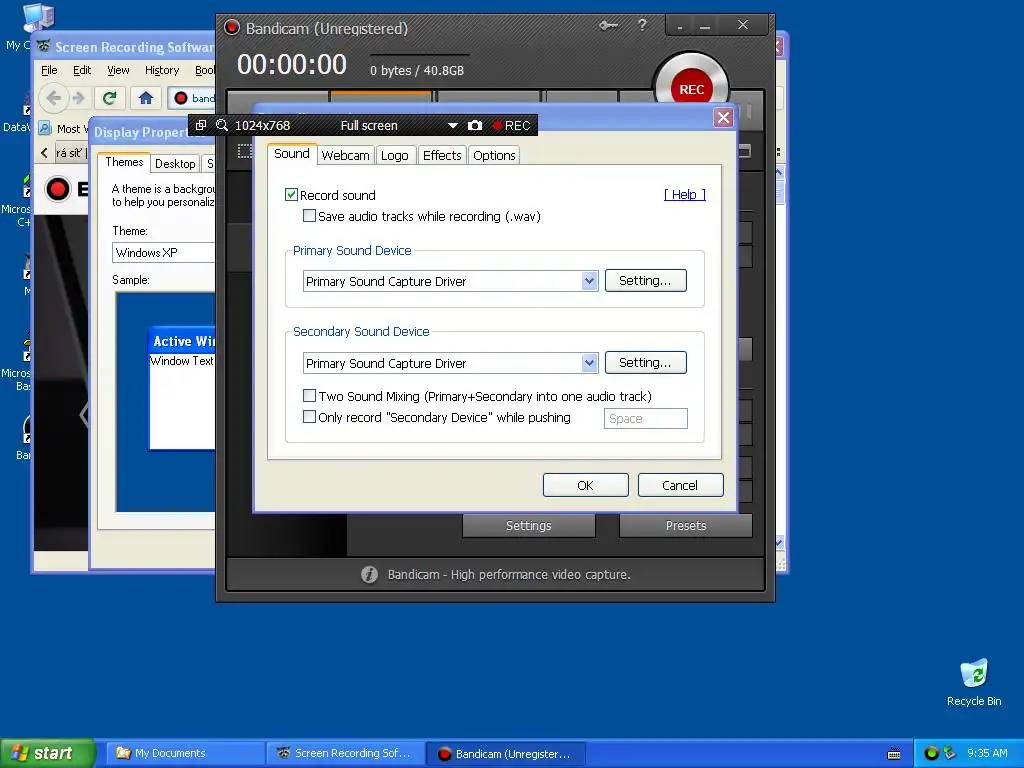
Task: Click the Home icon in browser toolbar
Action: click(146, 98)
